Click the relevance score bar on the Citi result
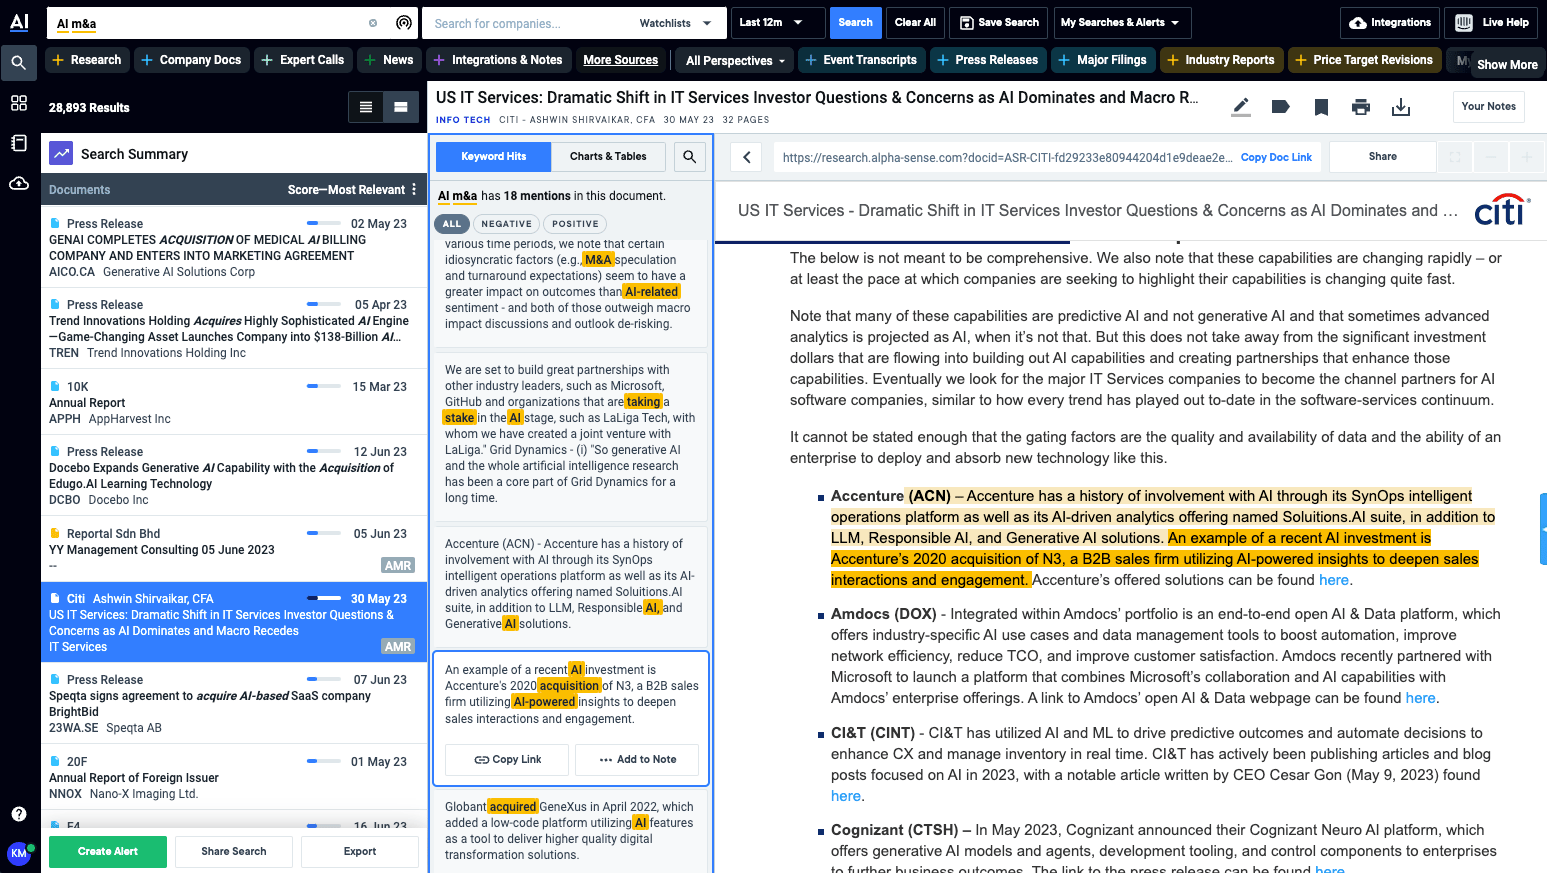The width and height of the screenshot is (1547, 873). point(325,597)
